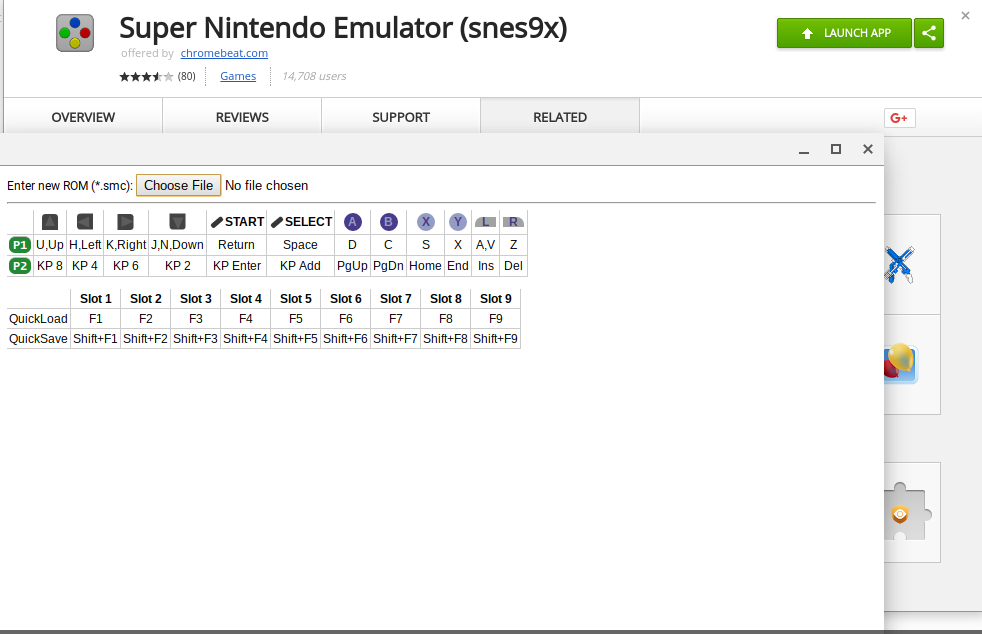Switch to the REVIEWS tab

242,117
